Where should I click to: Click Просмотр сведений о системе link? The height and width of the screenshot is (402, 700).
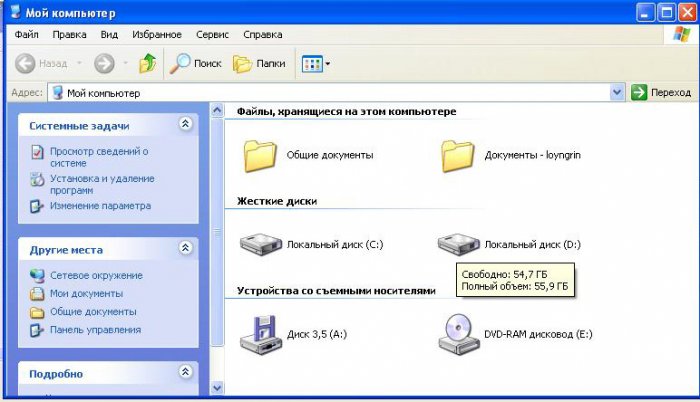click(99, 157)
